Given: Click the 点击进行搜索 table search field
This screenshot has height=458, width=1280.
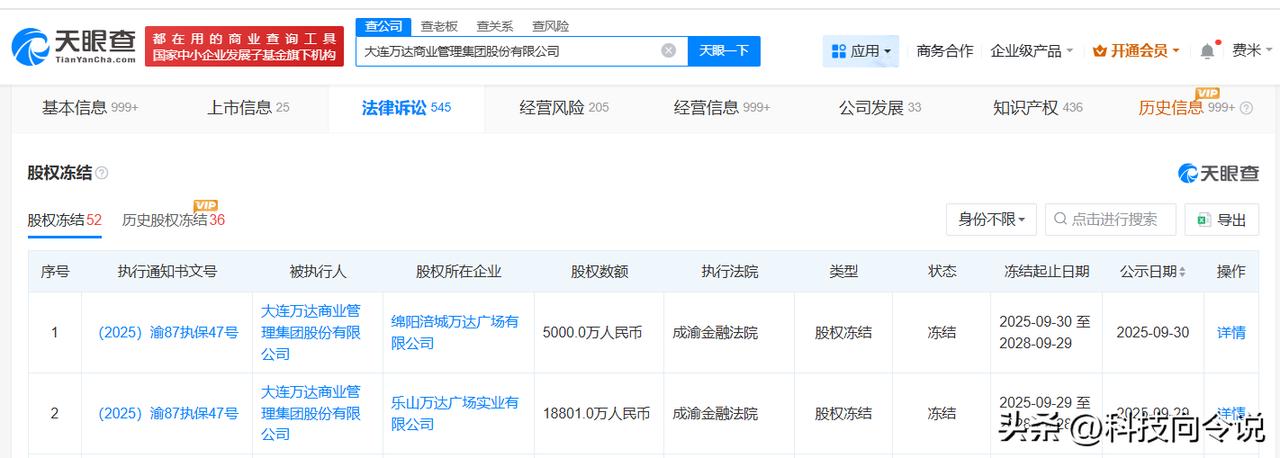Looking at the screenshot, I should pos(1111,219).
